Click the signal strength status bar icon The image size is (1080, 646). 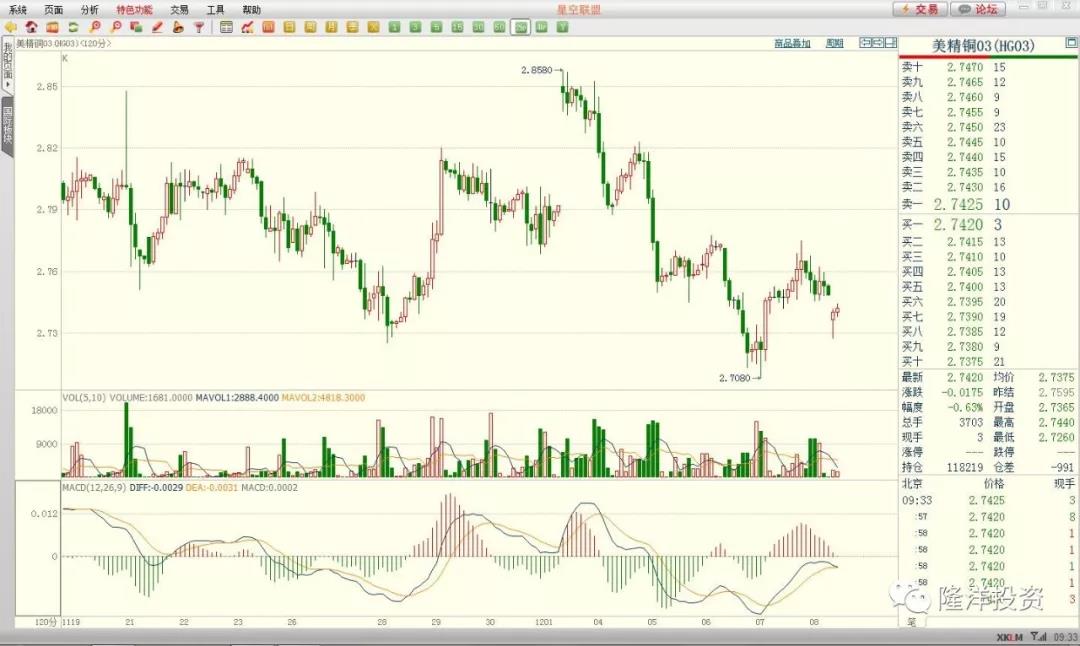pyautogui.click(x=1039, y=636)
